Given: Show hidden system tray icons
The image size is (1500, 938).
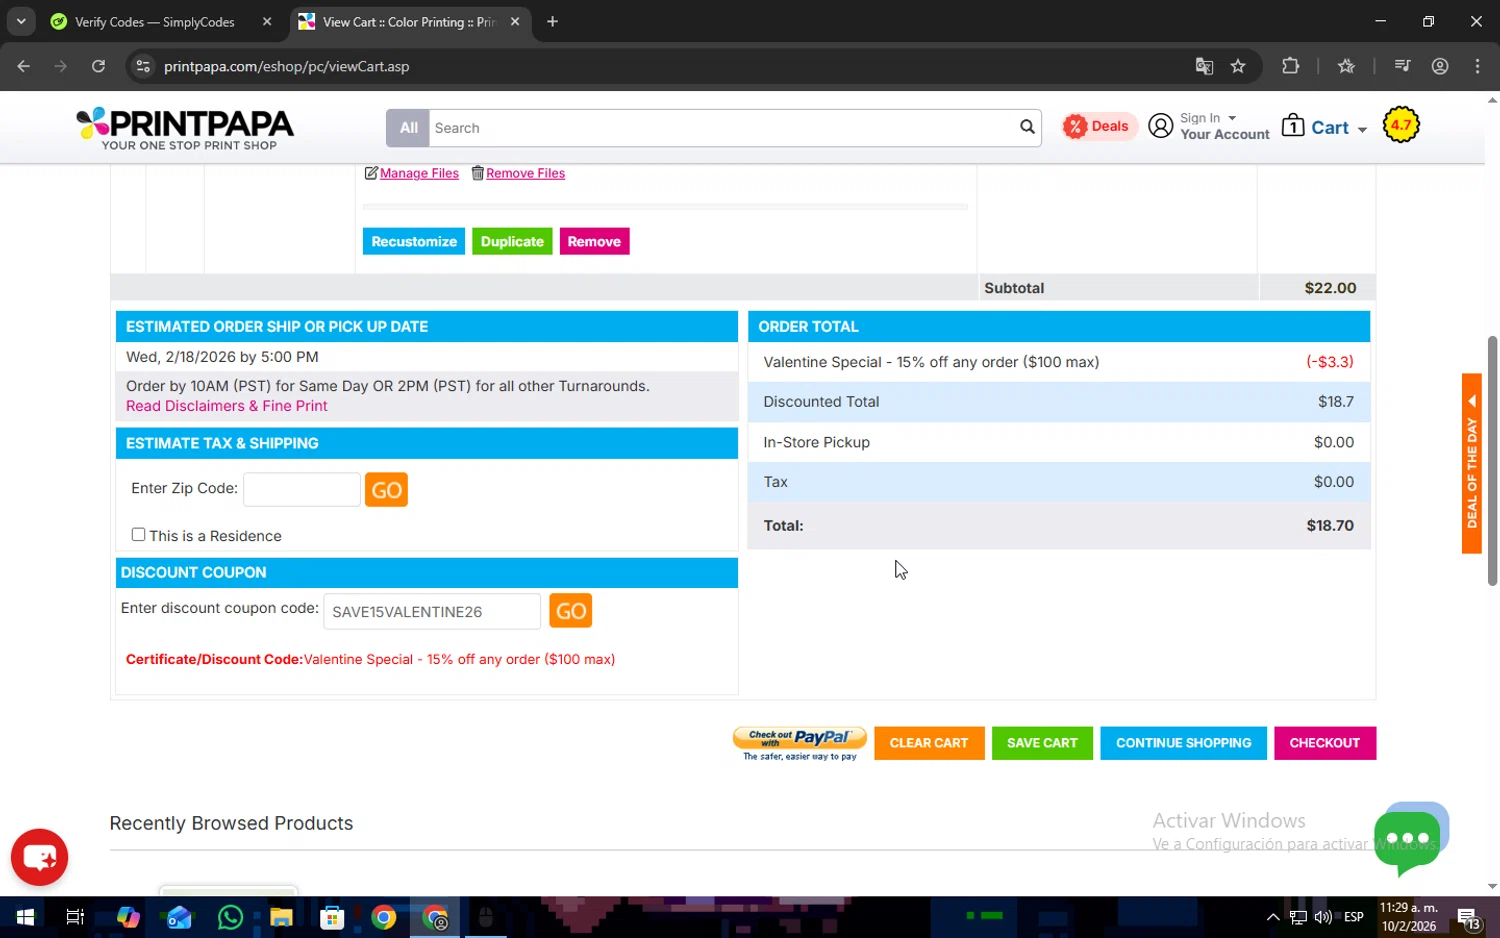Looking at the screenshot, I should click(x=1272, y=917).
